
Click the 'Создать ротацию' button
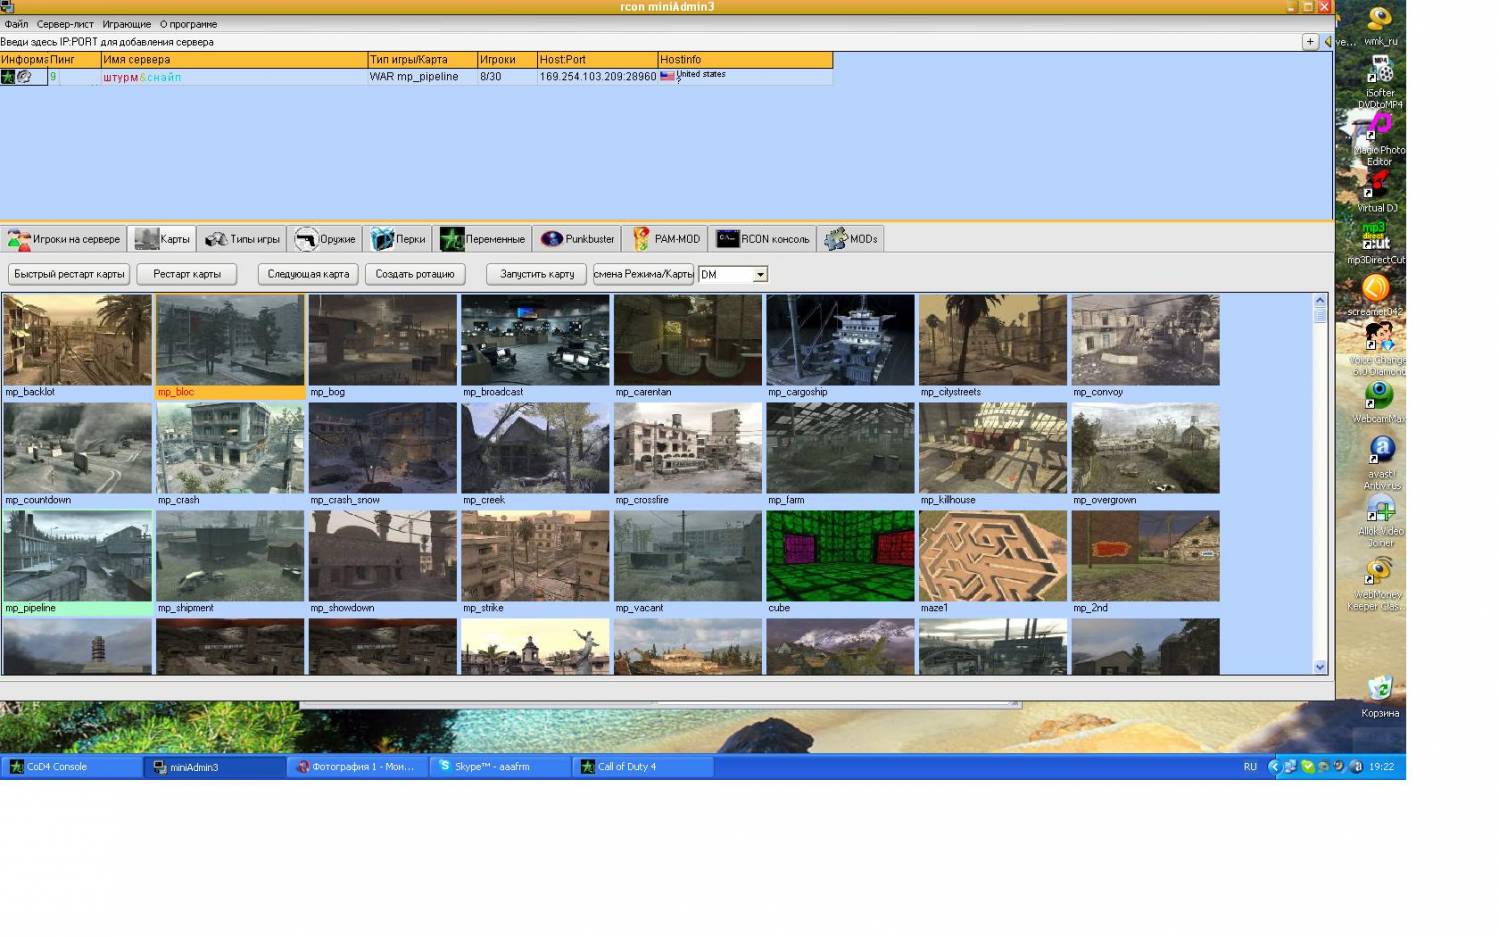tap(415, 274)
